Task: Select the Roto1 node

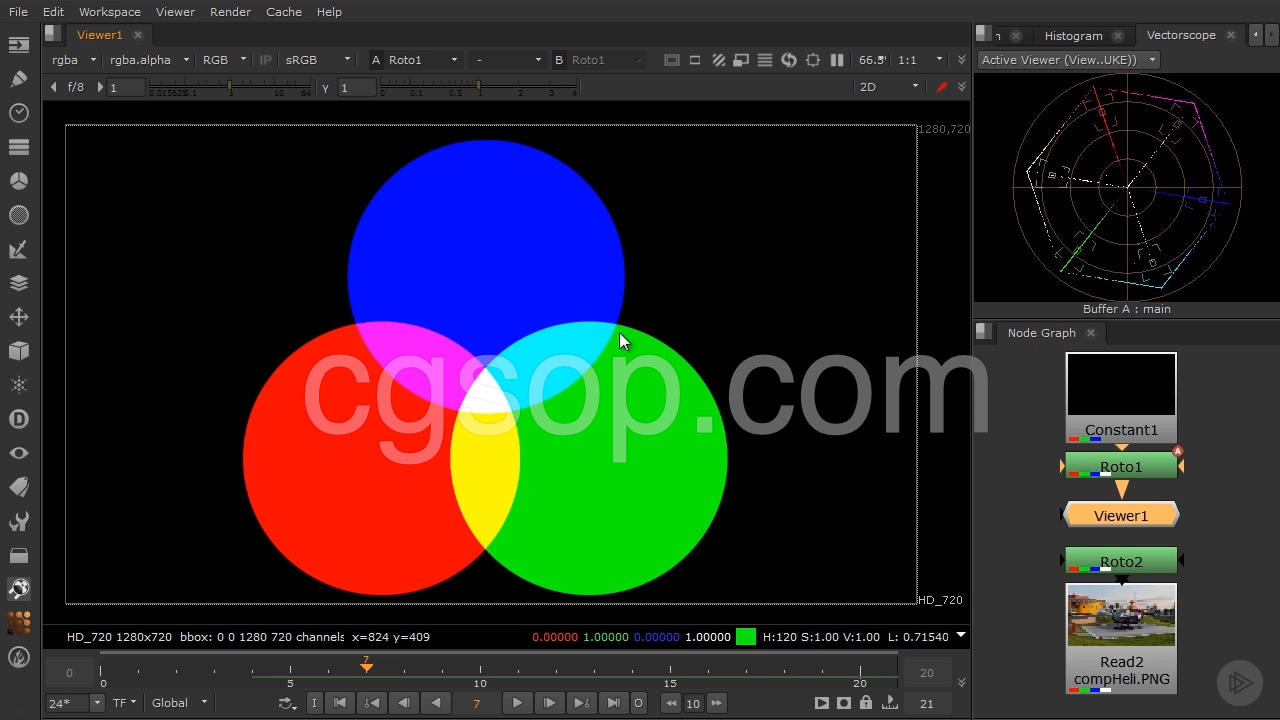Action: tap(1121, 466)
